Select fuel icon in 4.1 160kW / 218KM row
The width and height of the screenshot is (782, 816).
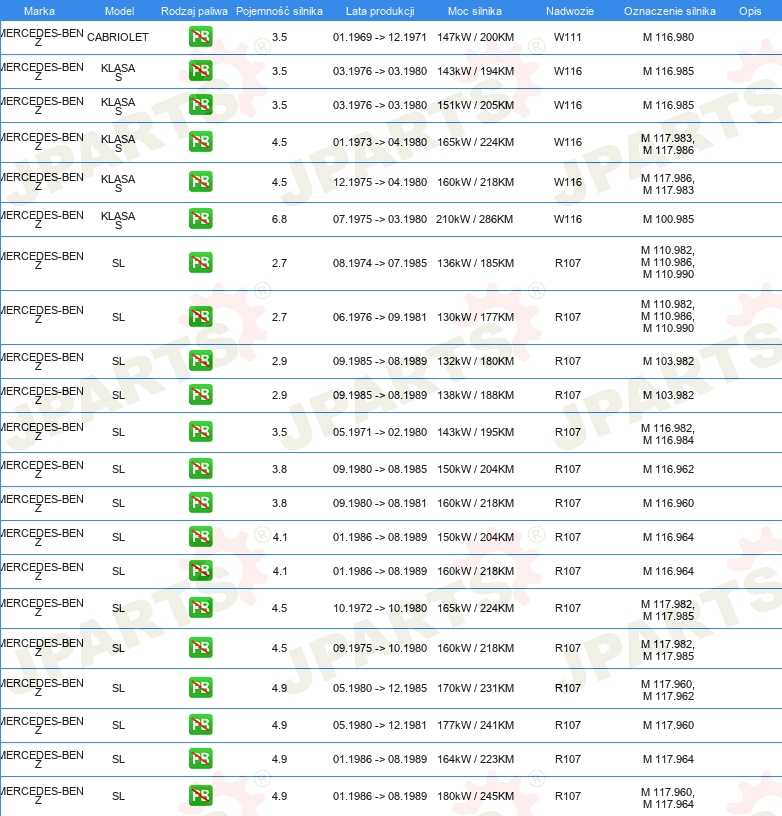tap(200, 570)
